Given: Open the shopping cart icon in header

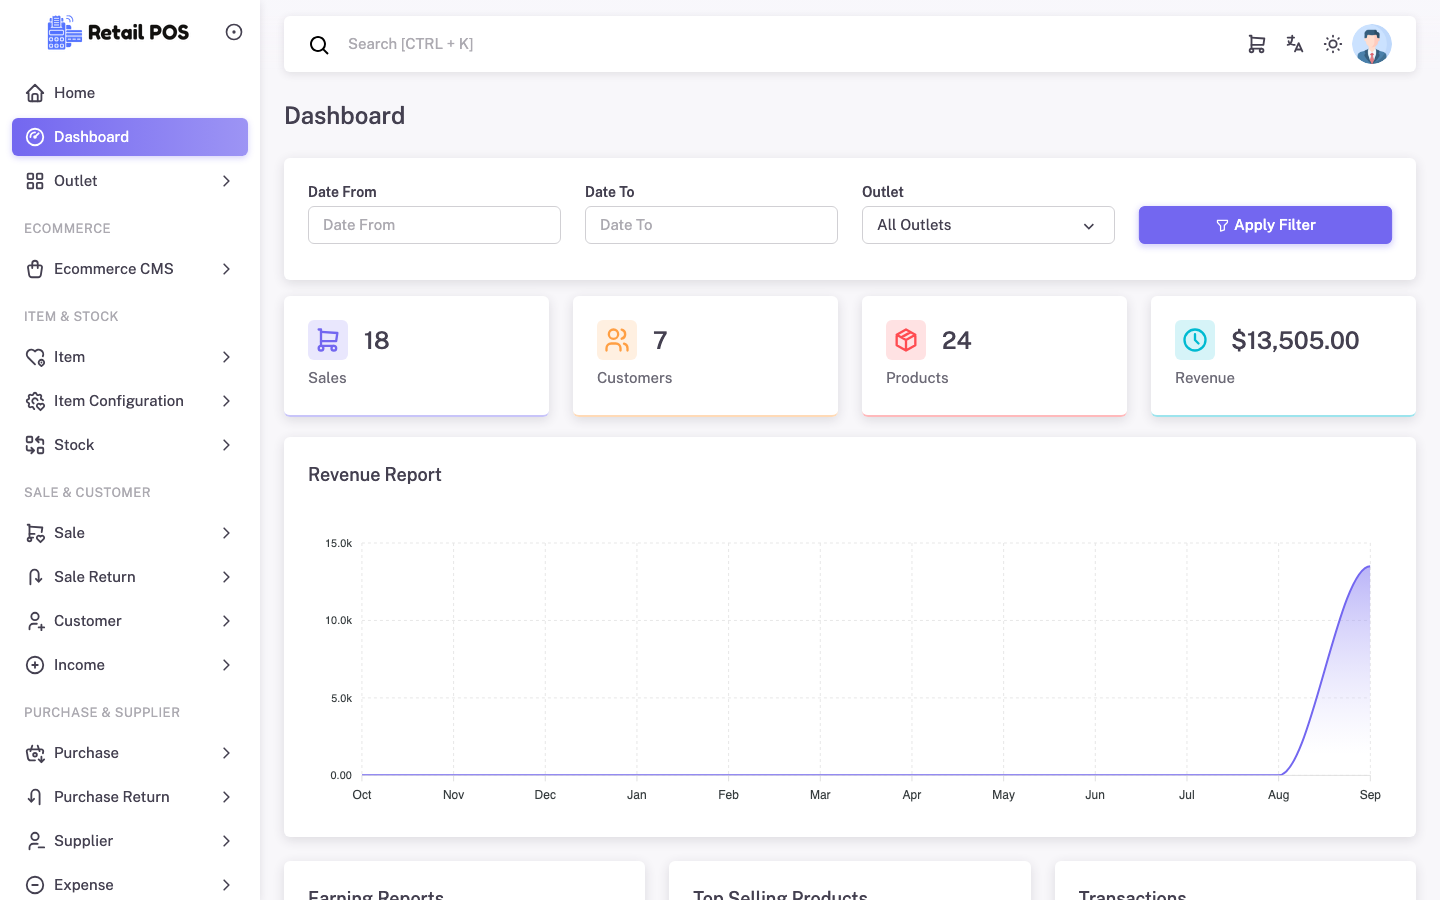Looking at the screenshot, I should [x=1257, y=44].
